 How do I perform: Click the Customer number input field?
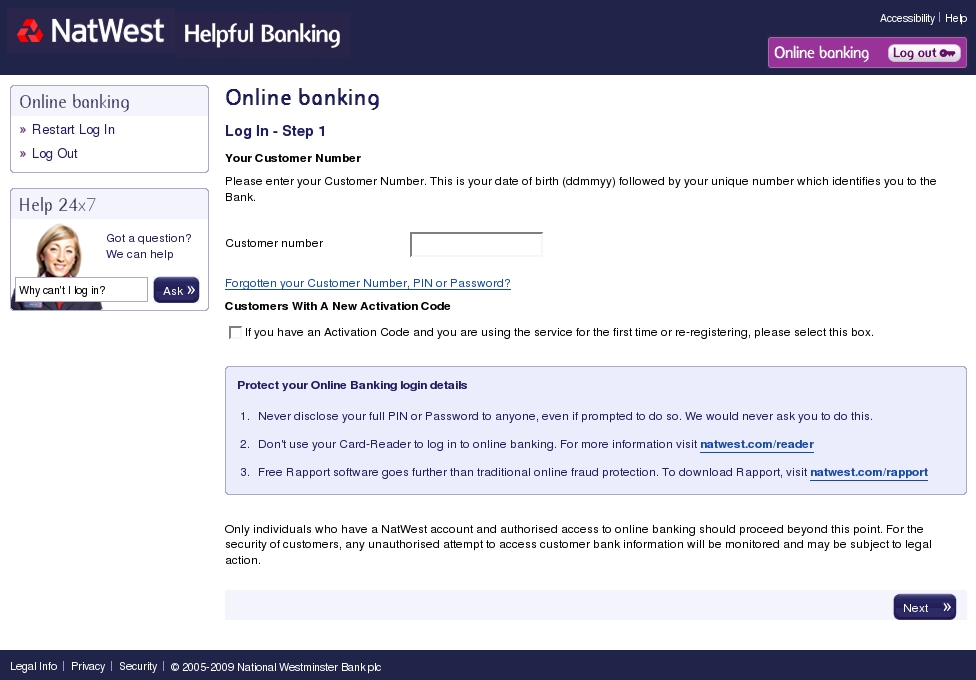(x=476, y=244)
